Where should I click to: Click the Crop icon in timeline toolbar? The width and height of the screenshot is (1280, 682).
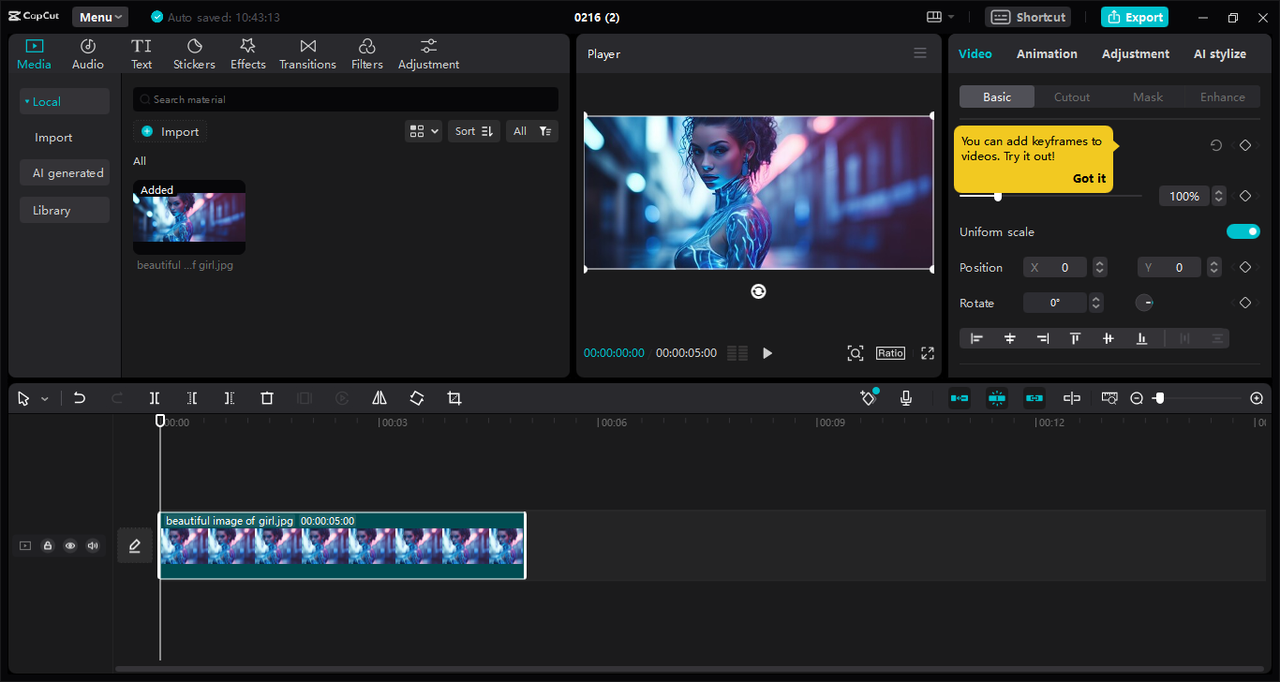click(x=454, y=398)
